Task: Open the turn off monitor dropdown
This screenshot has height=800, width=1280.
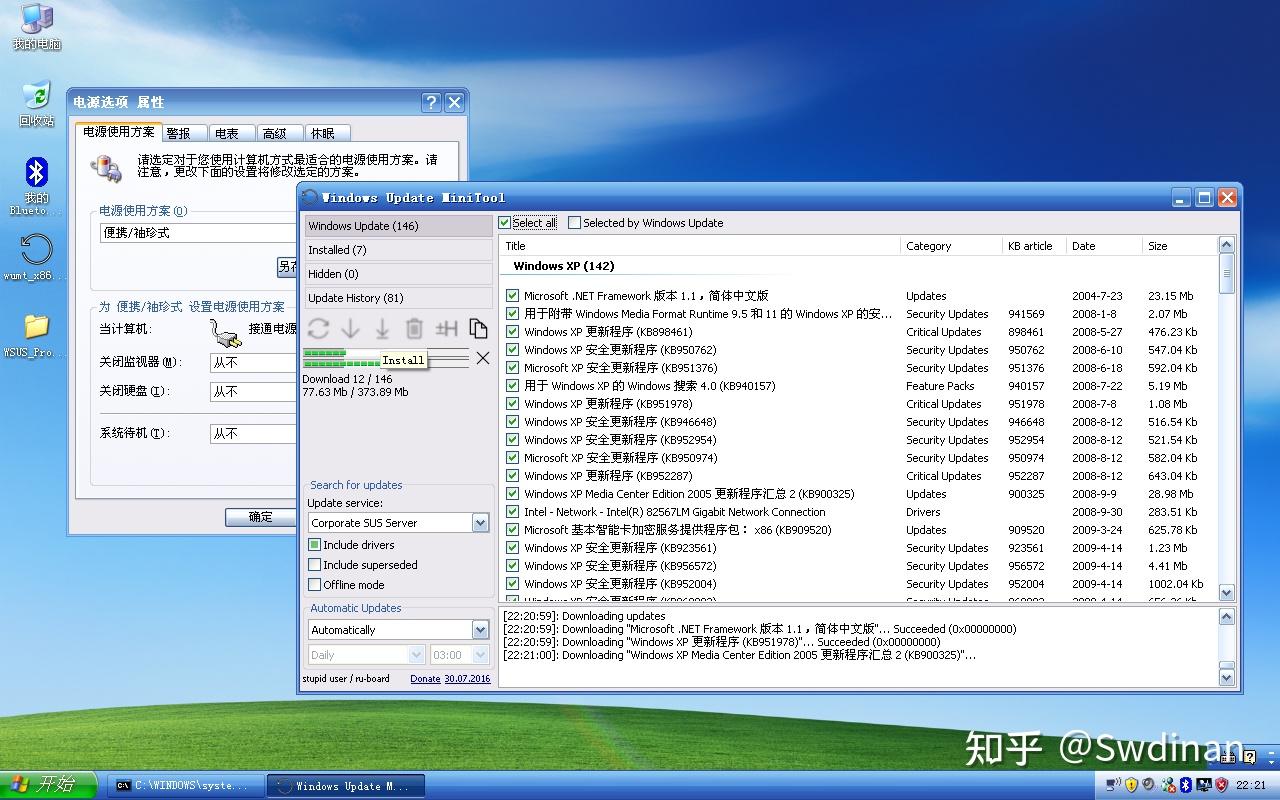Action: [254, 362]
